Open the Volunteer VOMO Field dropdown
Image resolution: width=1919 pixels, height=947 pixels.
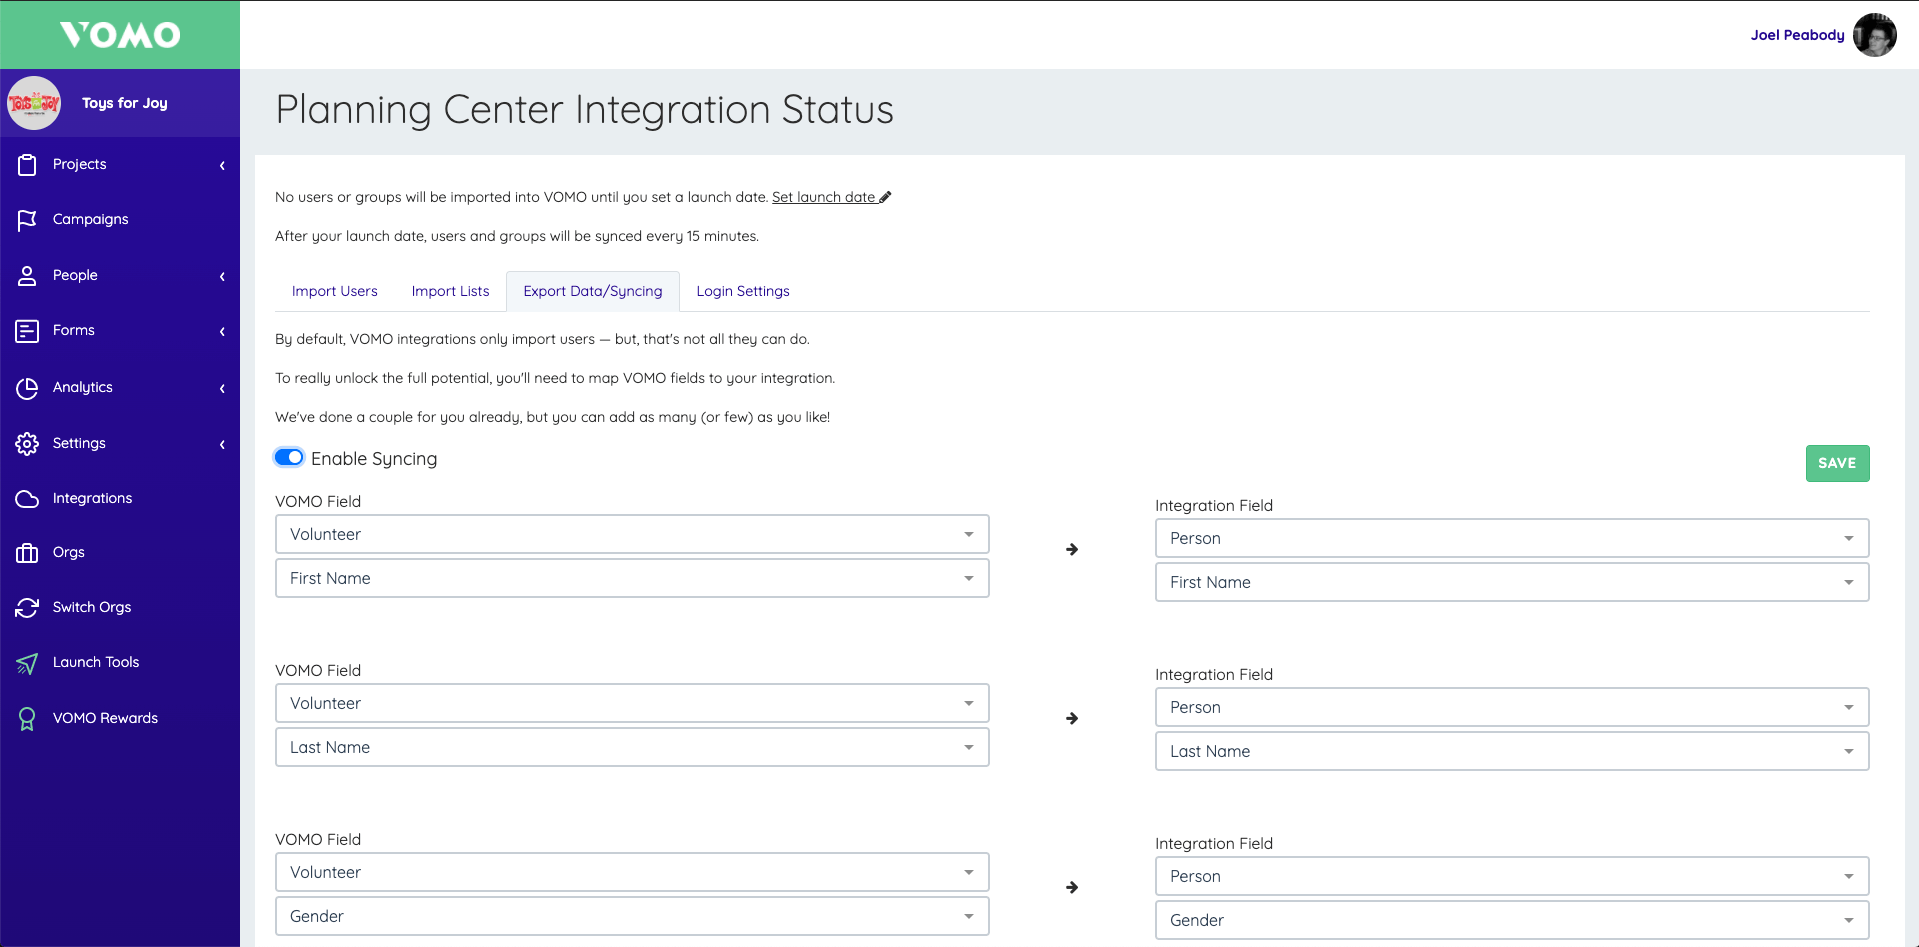pyautogui.click(x=631, y=534)
